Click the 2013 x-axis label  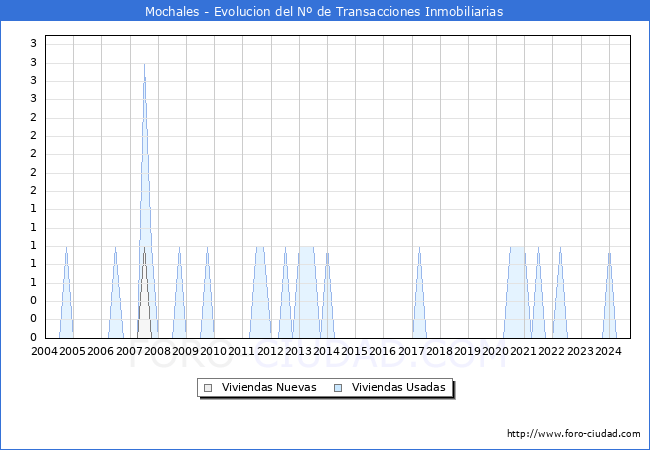point(298,351)
